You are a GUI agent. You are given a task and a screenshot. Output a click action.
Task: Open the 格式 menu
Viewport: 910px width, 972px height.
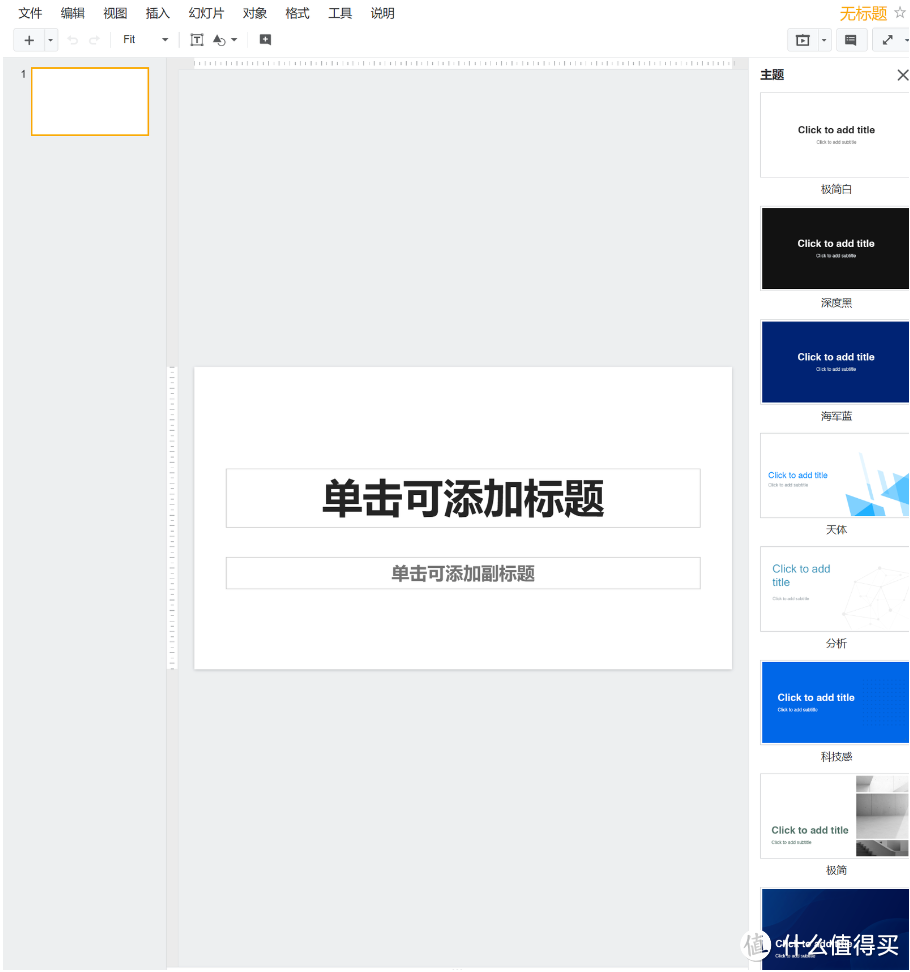point(296,13)
